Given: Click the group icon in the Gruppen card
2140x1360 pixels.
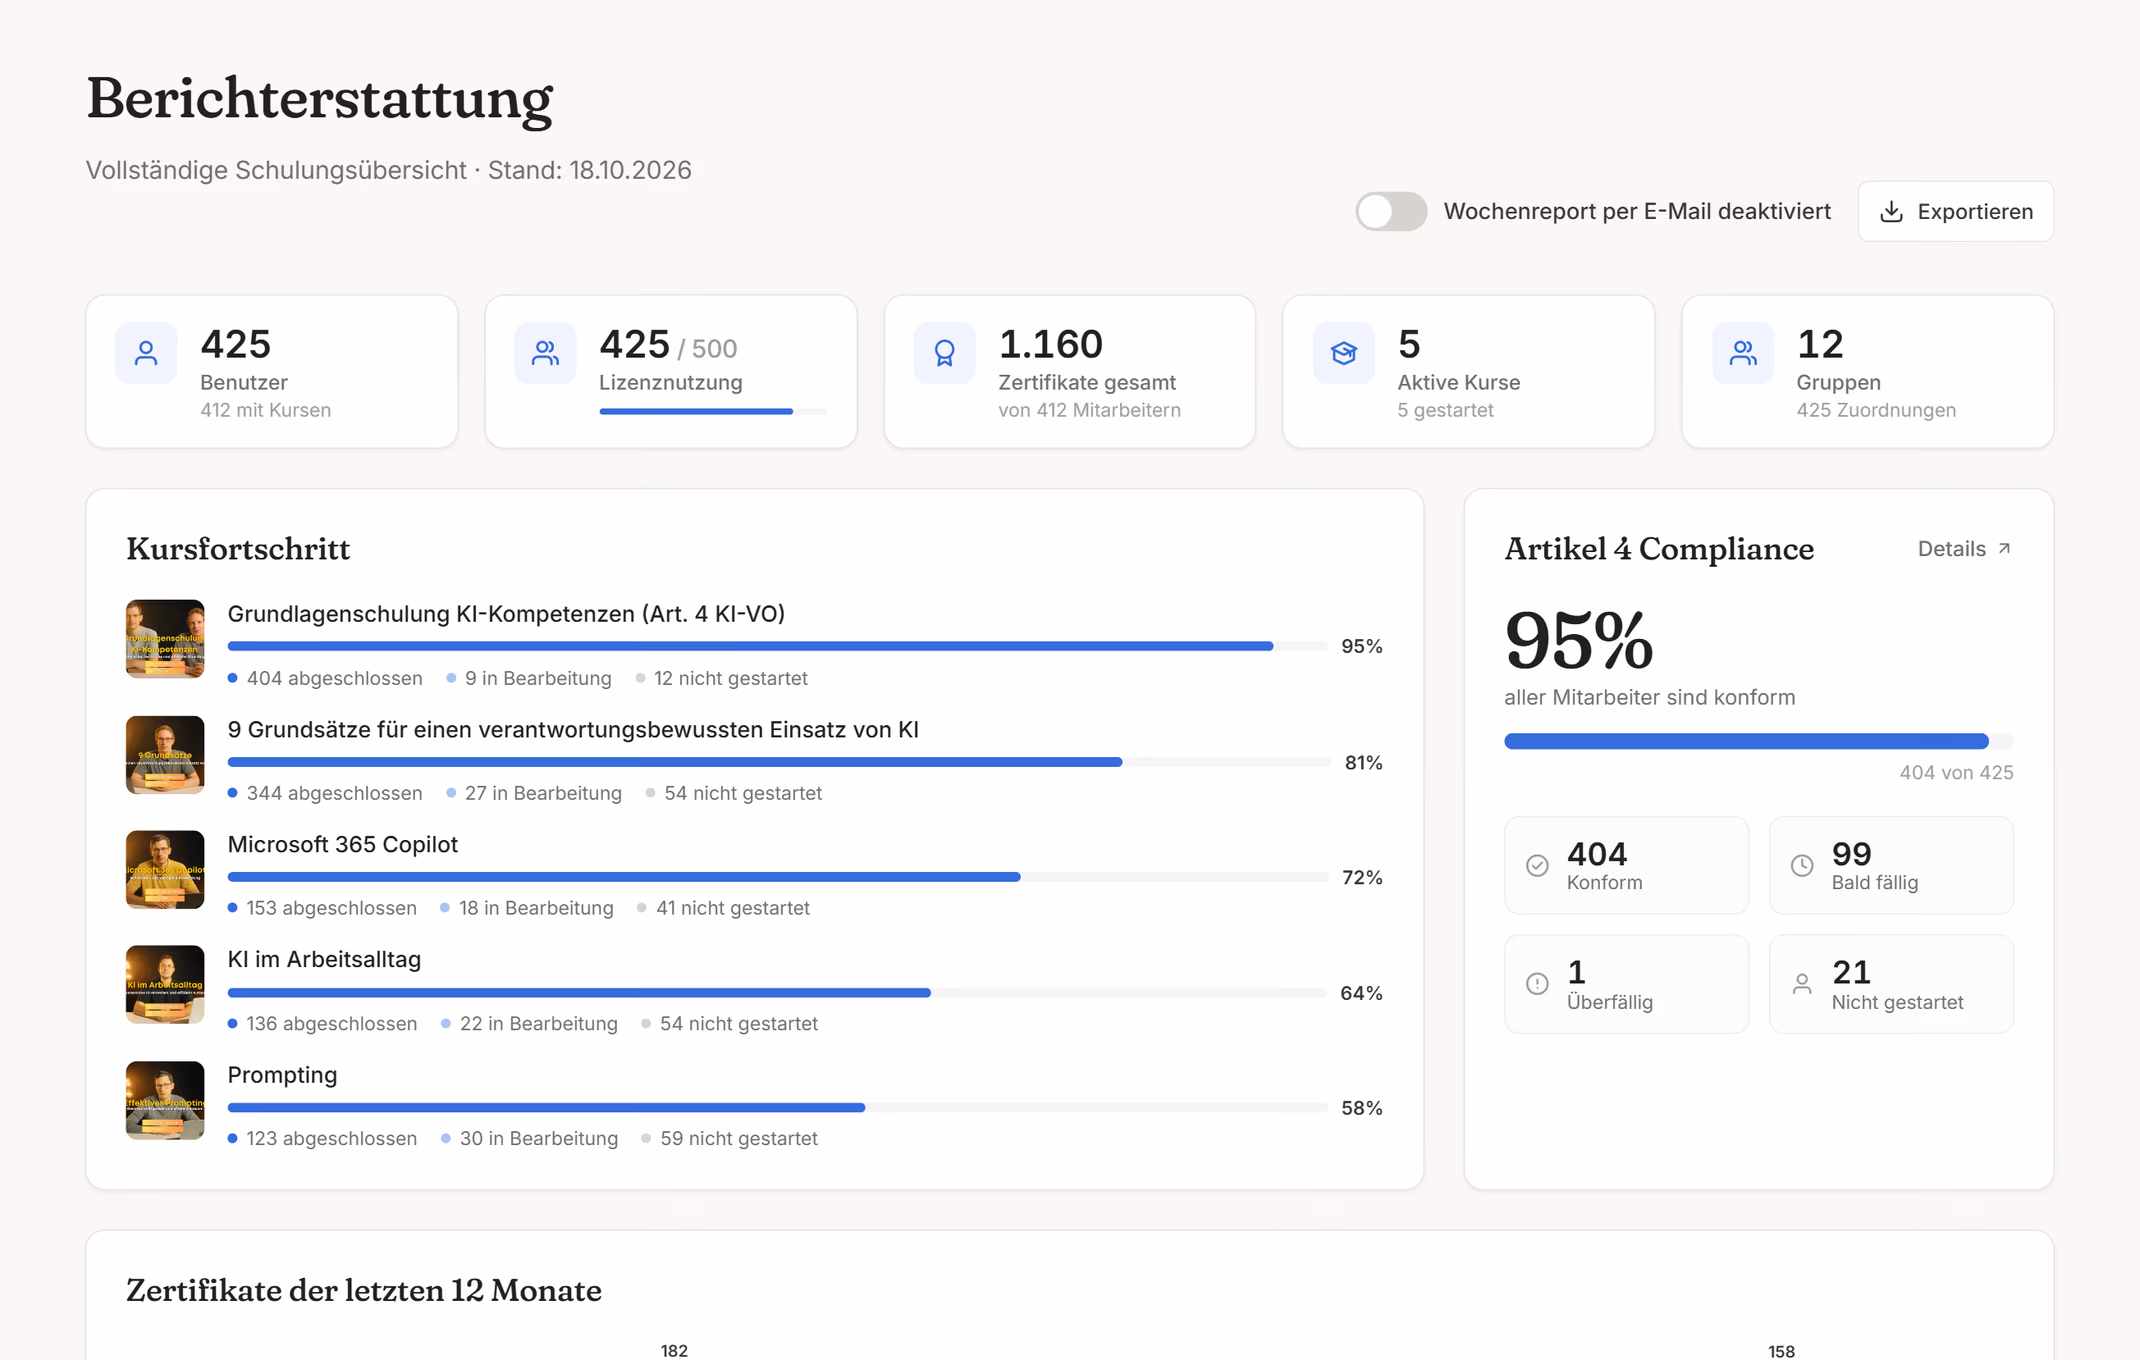Looking at the screenshot, I should point(1742,353).
